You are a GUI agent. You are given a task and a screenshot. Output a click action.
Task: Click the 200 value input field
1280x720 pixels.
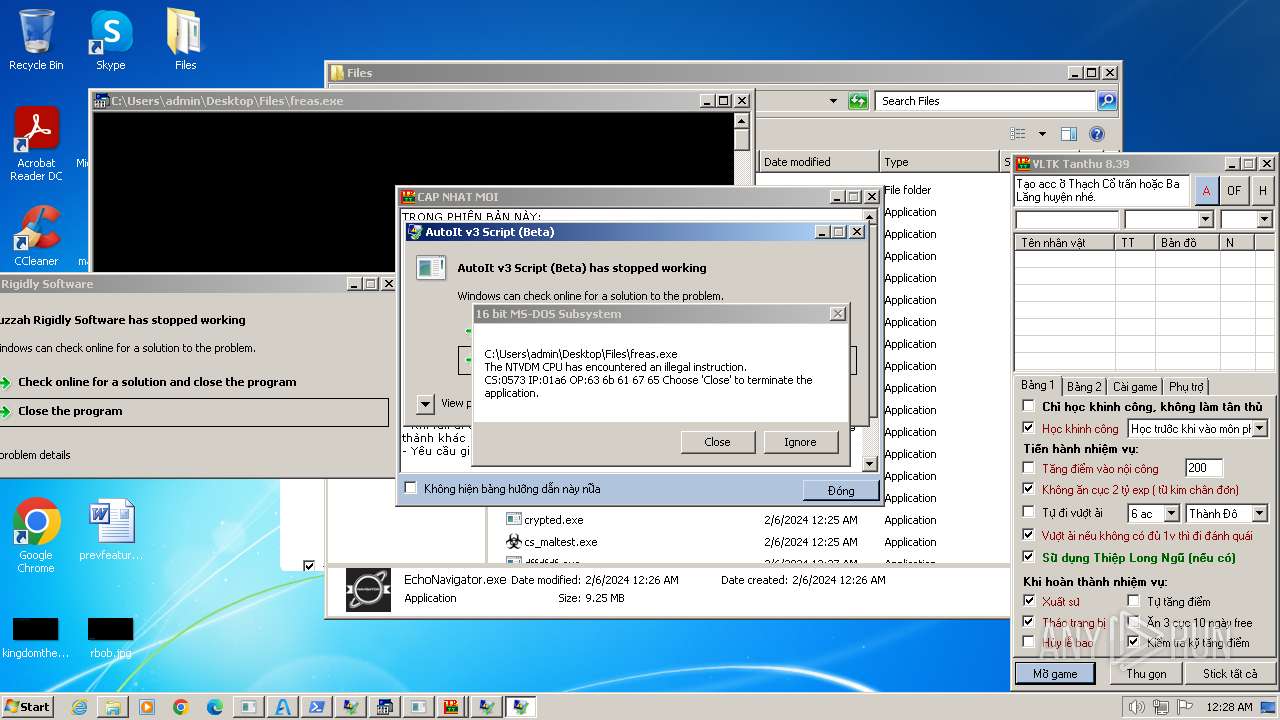coord(1204,468)
